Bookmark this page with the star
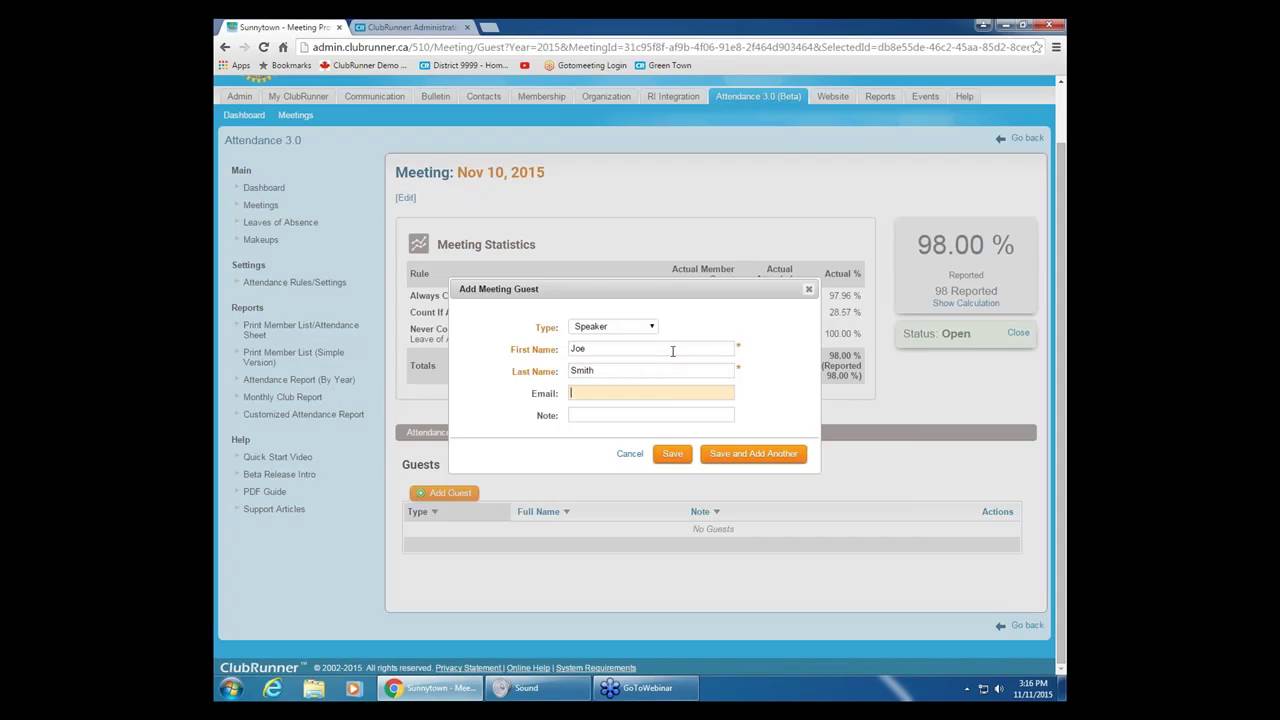This screenshot has width=1280, height=720. [1037, 47]
